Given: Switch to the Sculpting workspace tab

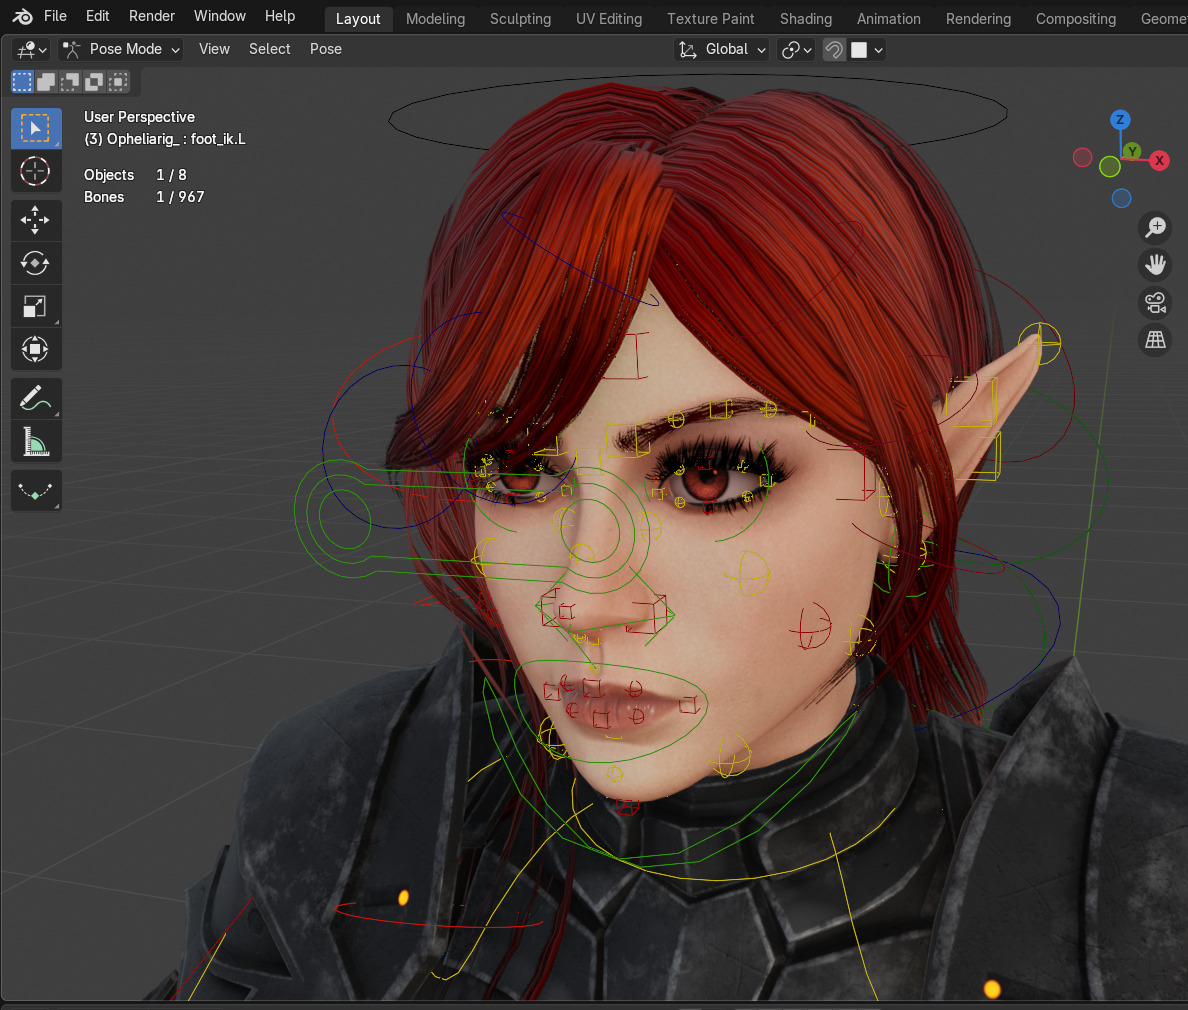Looking at the screenshot, I should pos(521,19).
